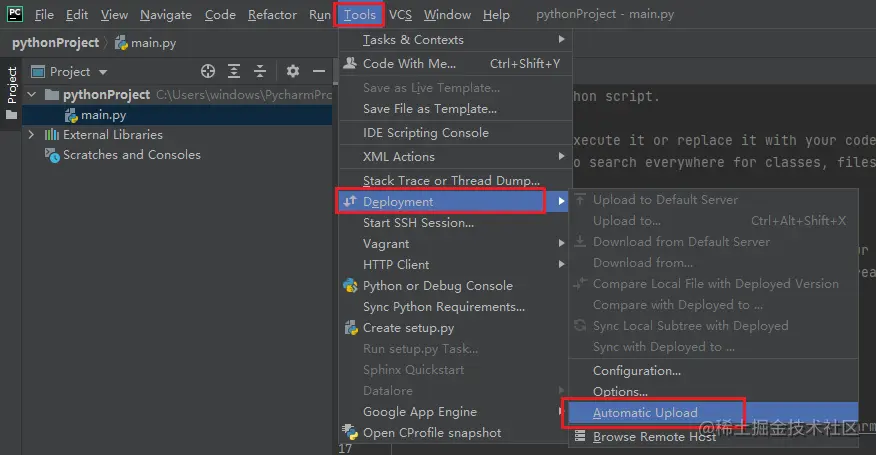The height and width of the screenshot is (455, 876).
Task: Click the Browse Remote Host icon
Action: tap(580, 436)
